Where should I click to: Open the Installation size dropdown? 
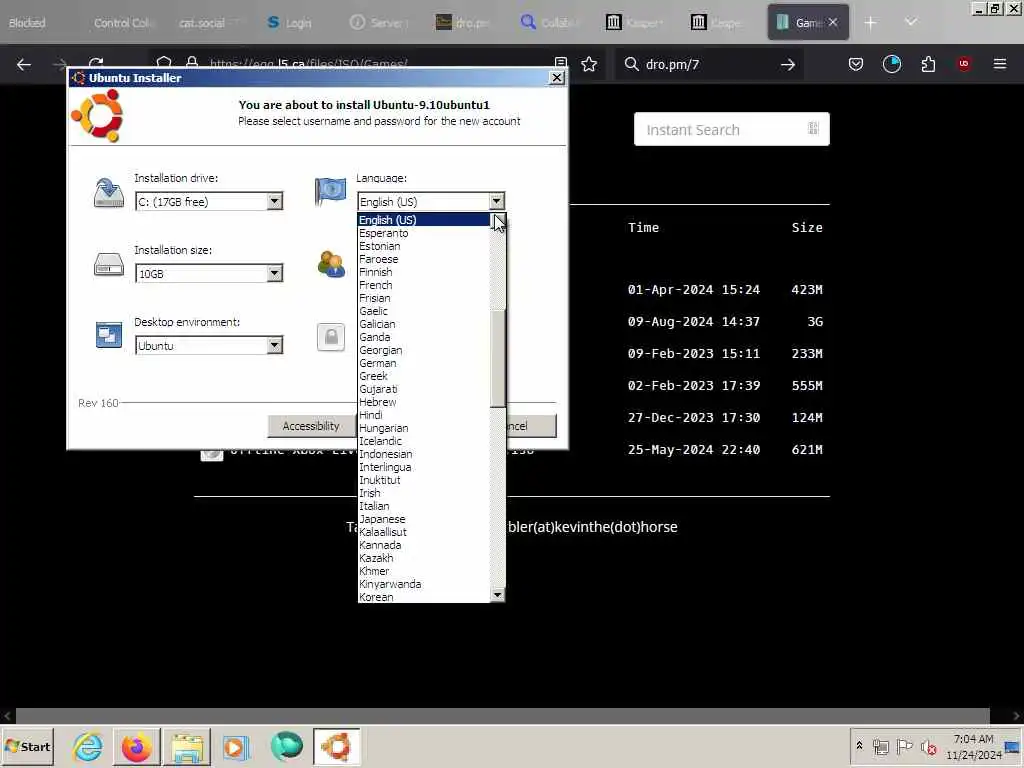coord(274,273)
